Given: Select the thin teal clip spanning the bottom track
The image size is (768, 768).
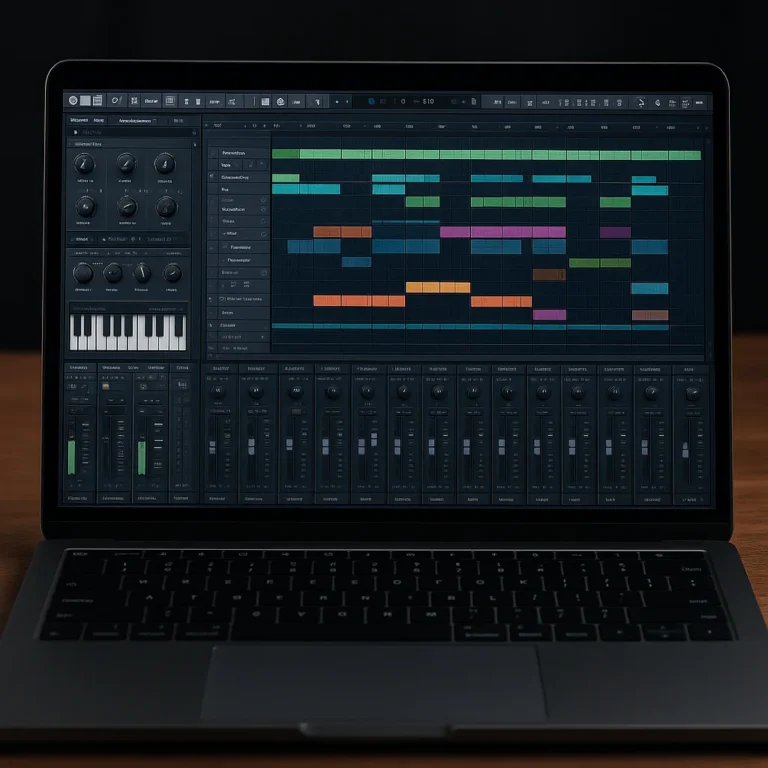Looking at the screenshot, I should (x=470, y=327).
